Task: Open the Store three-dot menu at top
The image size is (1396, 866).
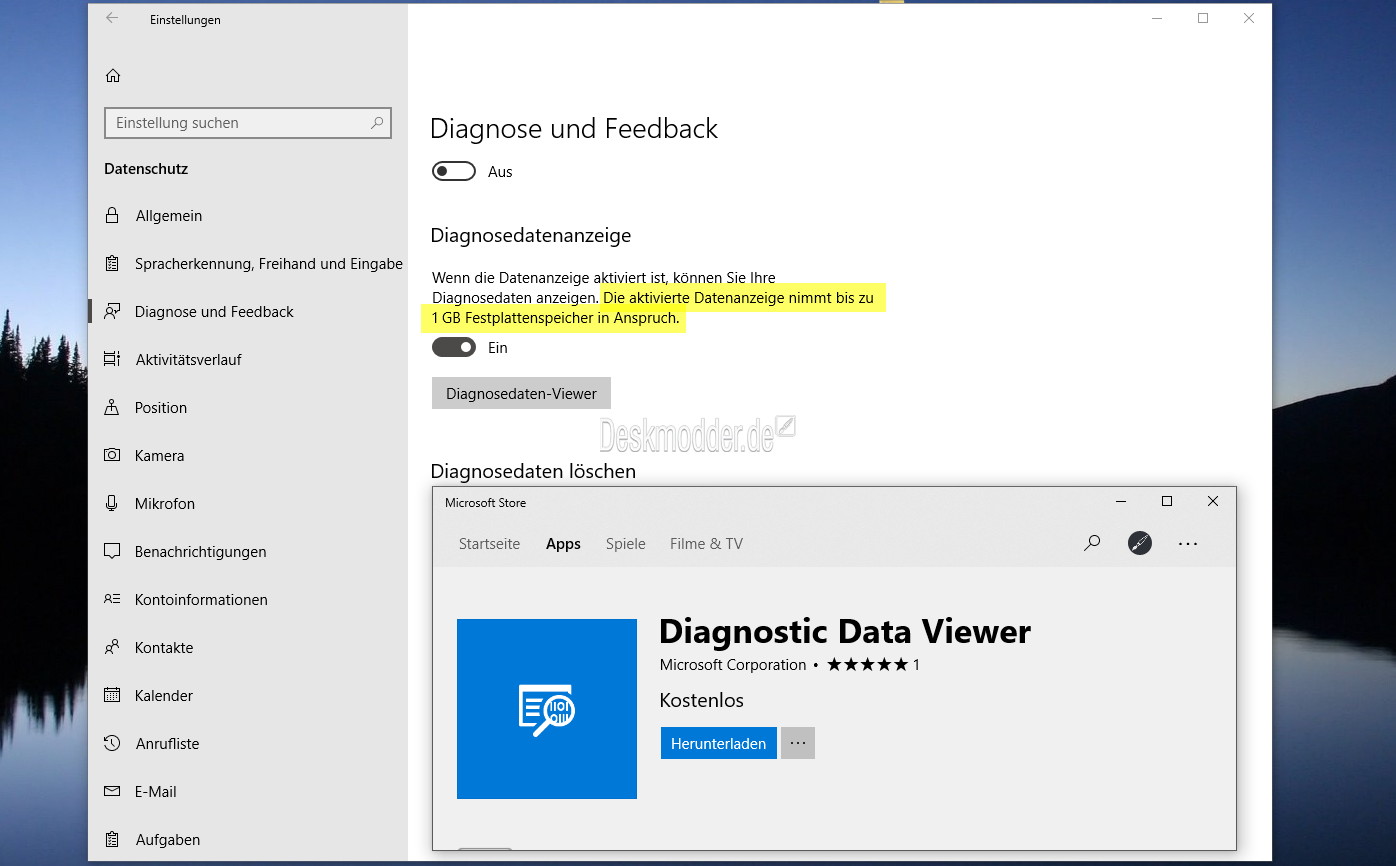Action: pos(1188,544)
